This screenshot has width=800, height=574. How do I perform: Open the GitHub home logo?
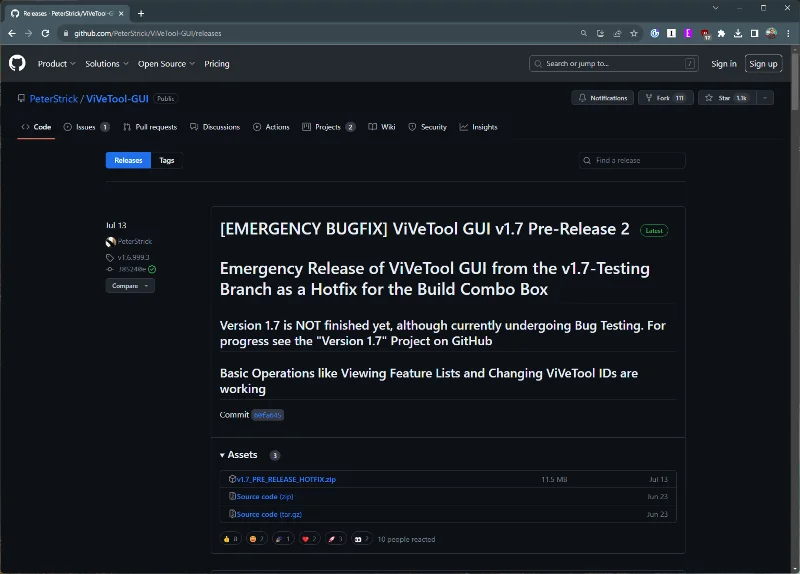17,63
